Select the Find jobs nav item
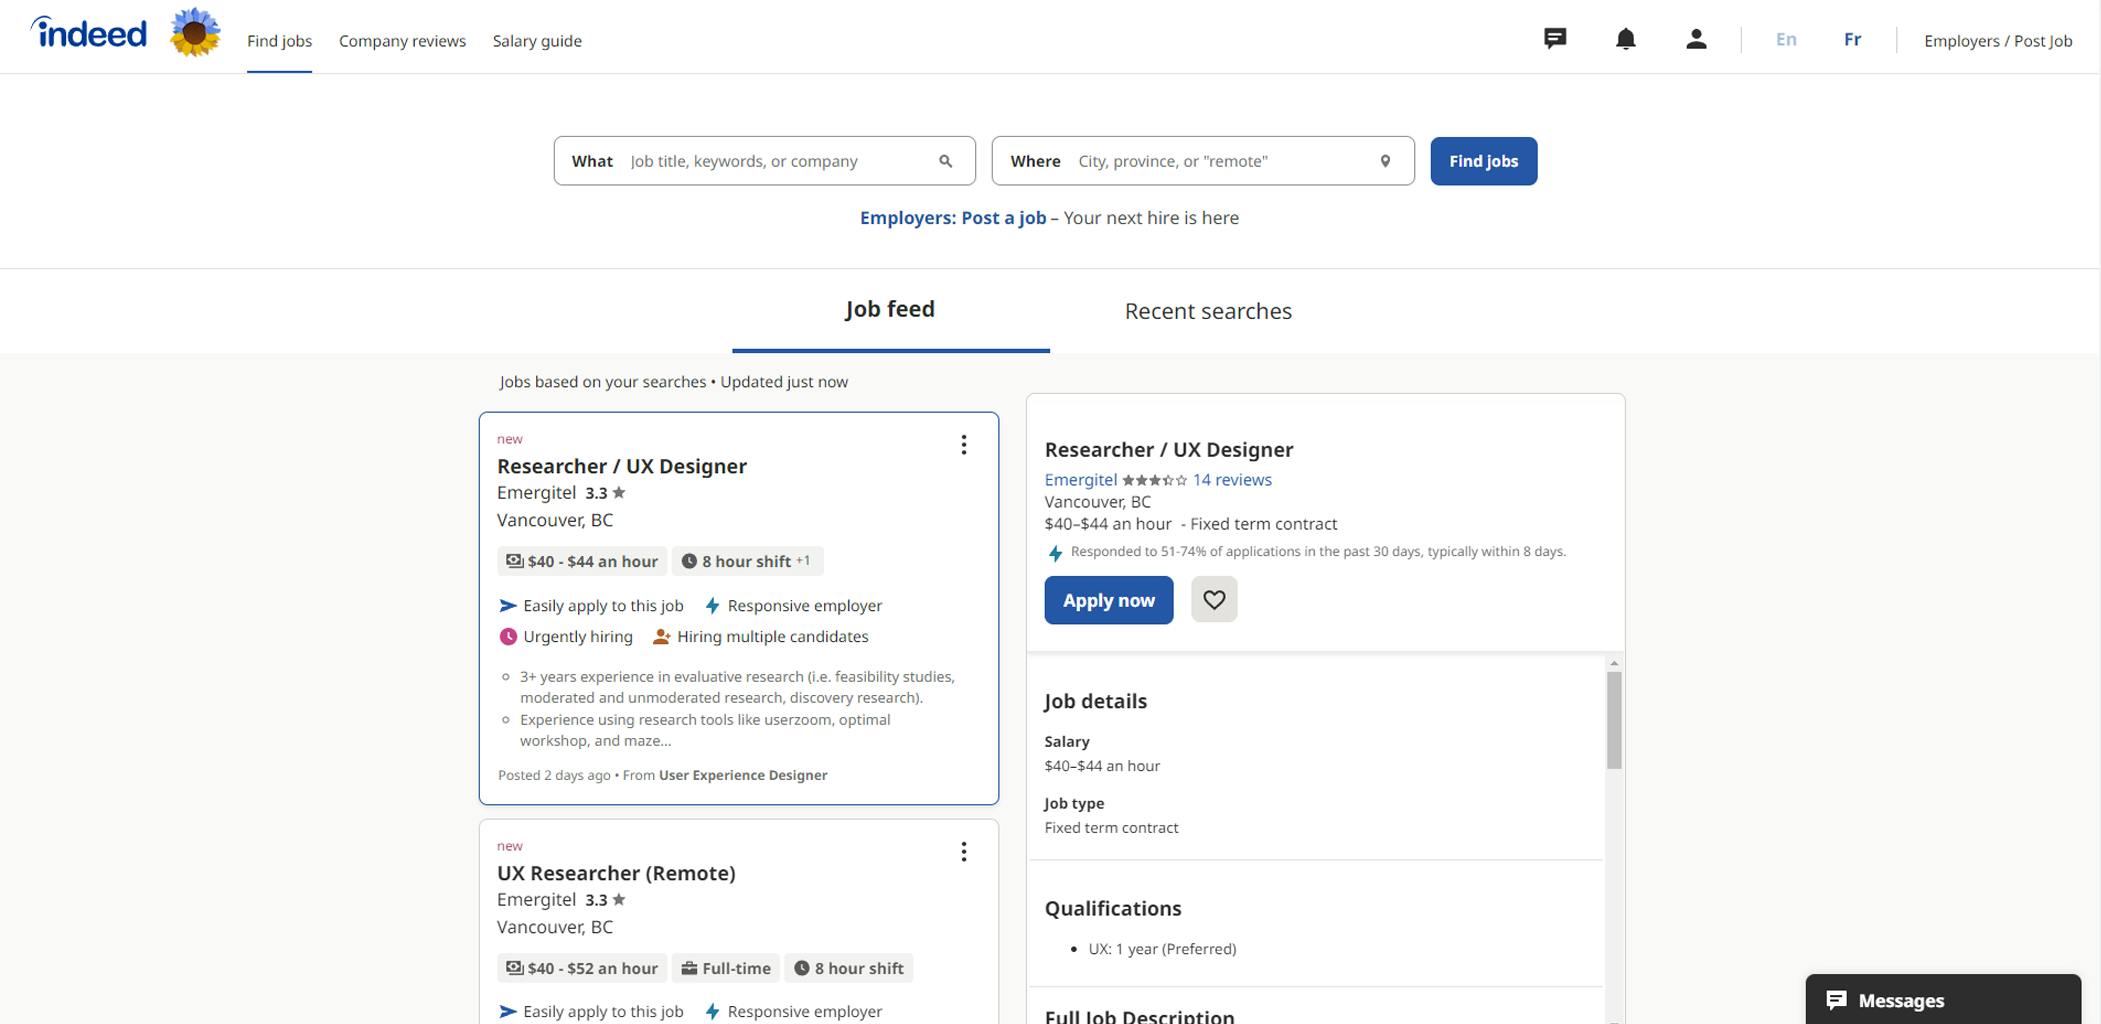Image resolution: width=2101 pixels, height=1024 pixels. (279, 41)
